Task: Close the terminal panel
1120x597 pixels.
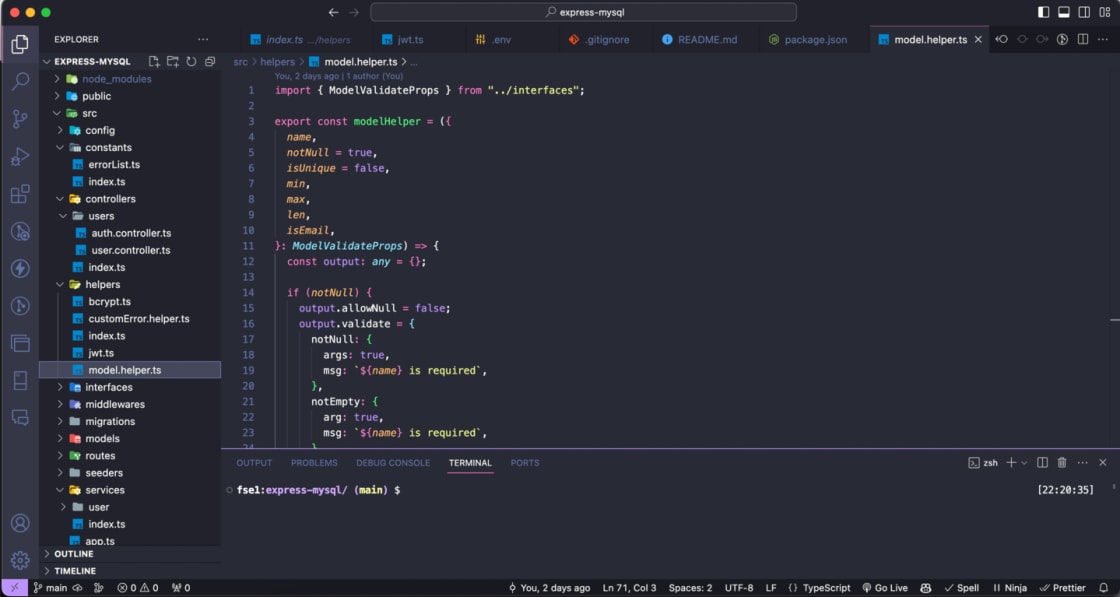Action: pos(1103,463)
